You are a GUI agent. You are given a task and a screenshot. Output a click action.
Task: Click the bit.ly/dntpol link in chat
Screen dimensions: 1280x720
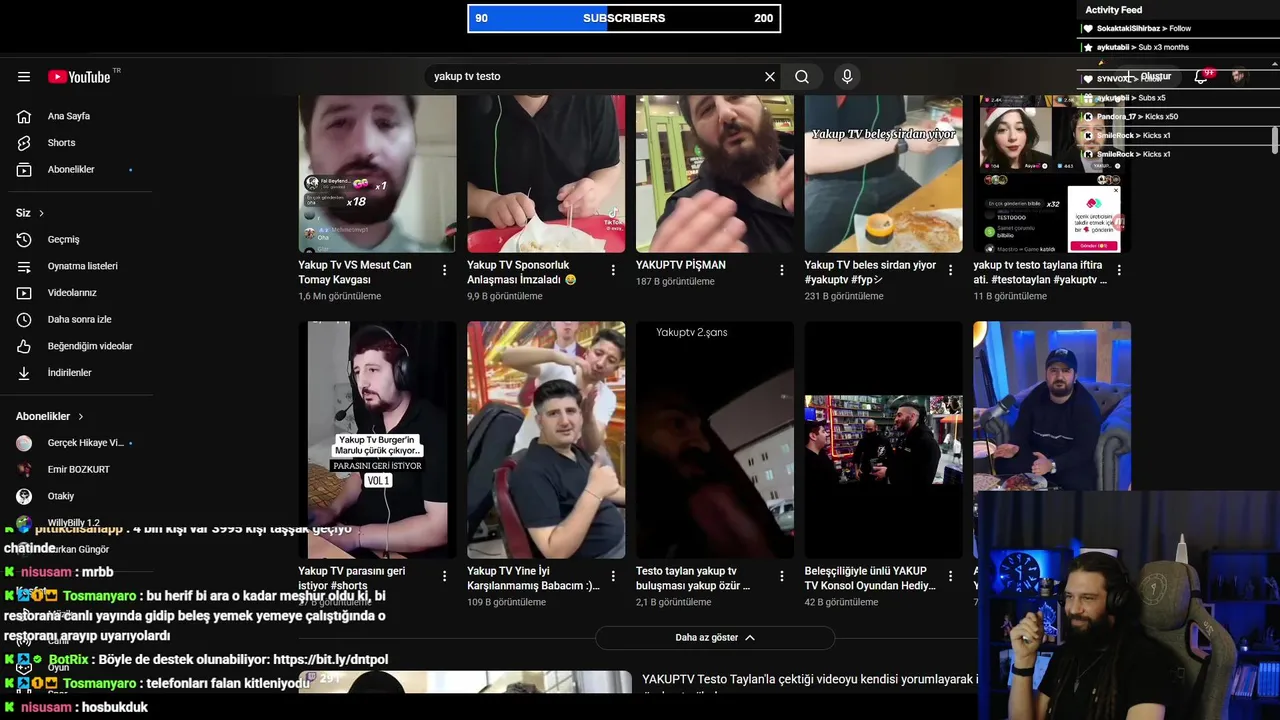point(330,660)
